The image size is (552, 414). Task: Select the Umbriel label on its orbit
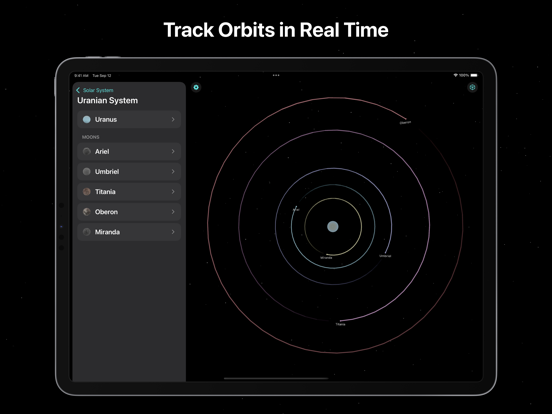(x=385, y=256)
